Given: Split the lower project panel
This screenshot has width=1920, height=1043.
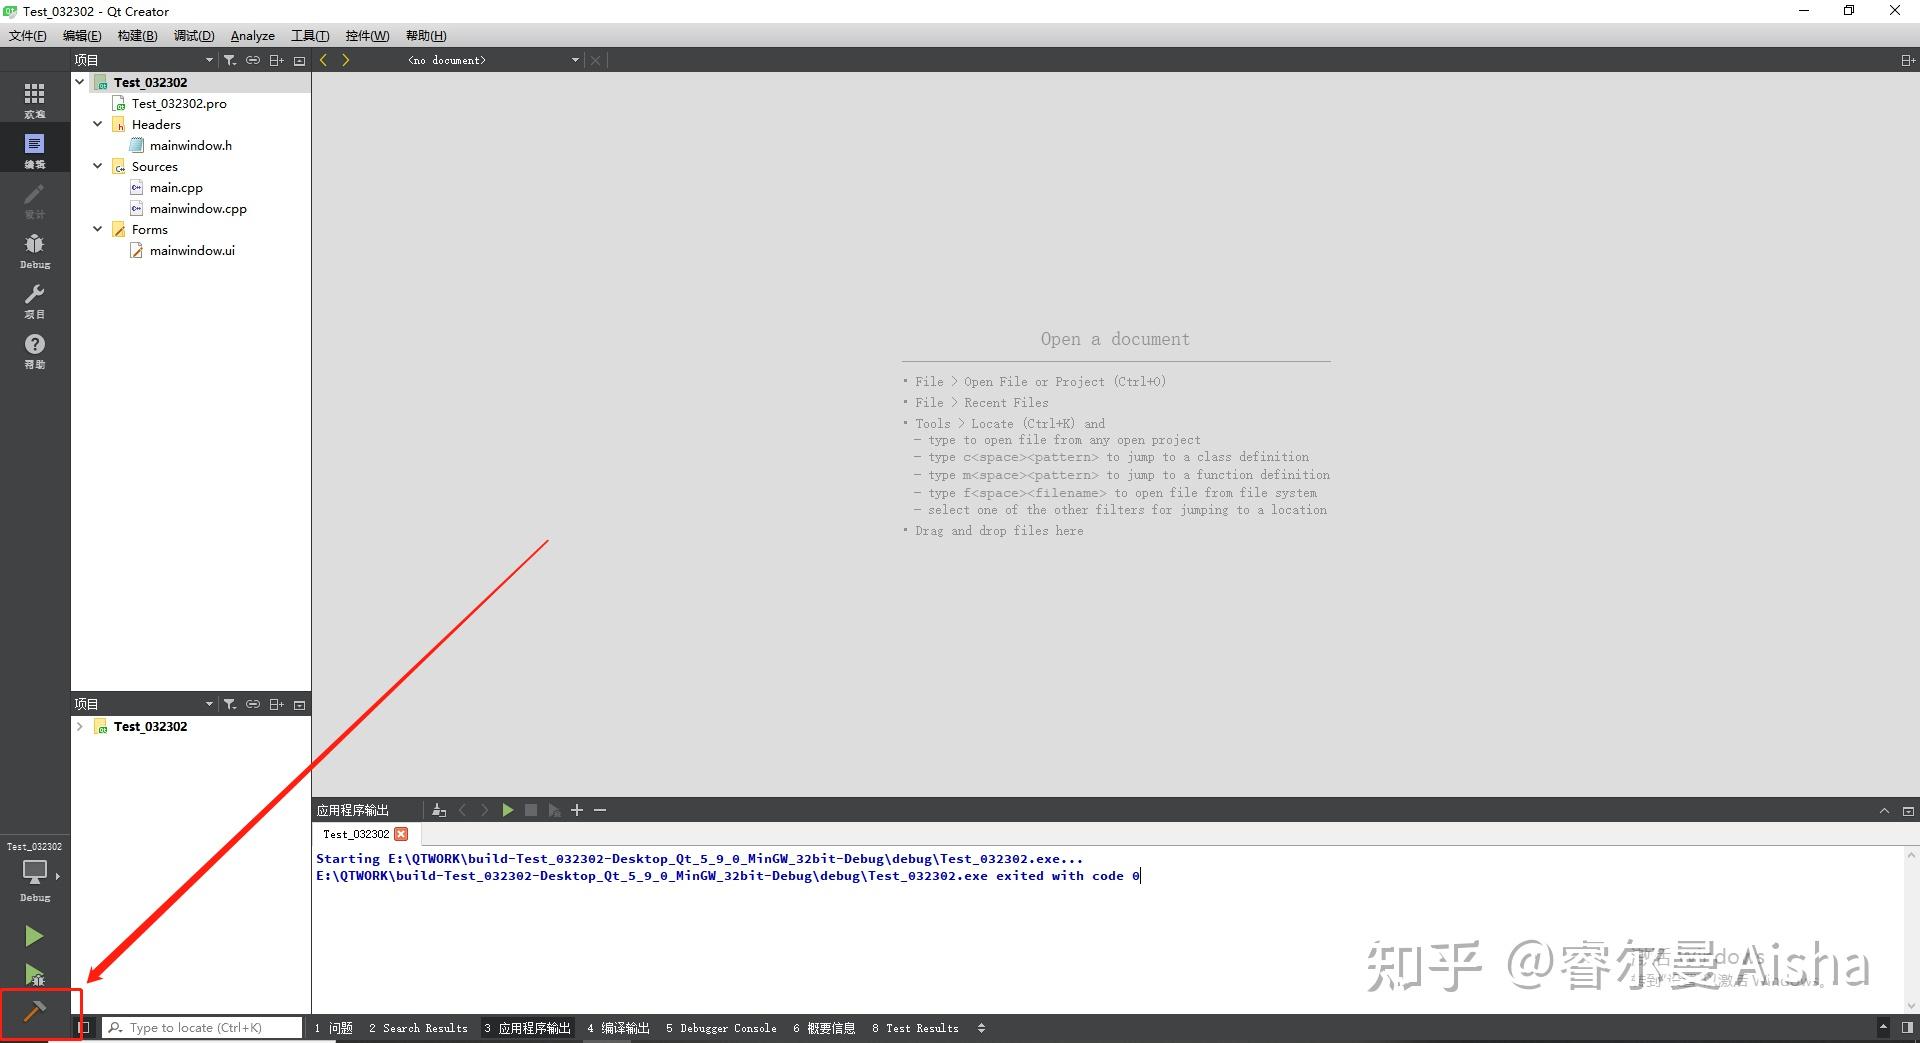Looking at the screenshot, I should pos(277,704).
